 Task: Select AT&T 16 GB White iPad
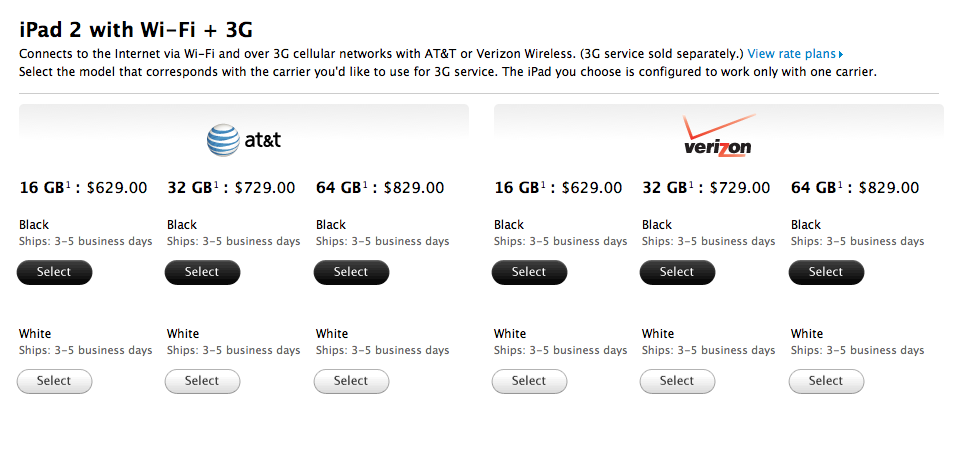(x=54, y=381)
